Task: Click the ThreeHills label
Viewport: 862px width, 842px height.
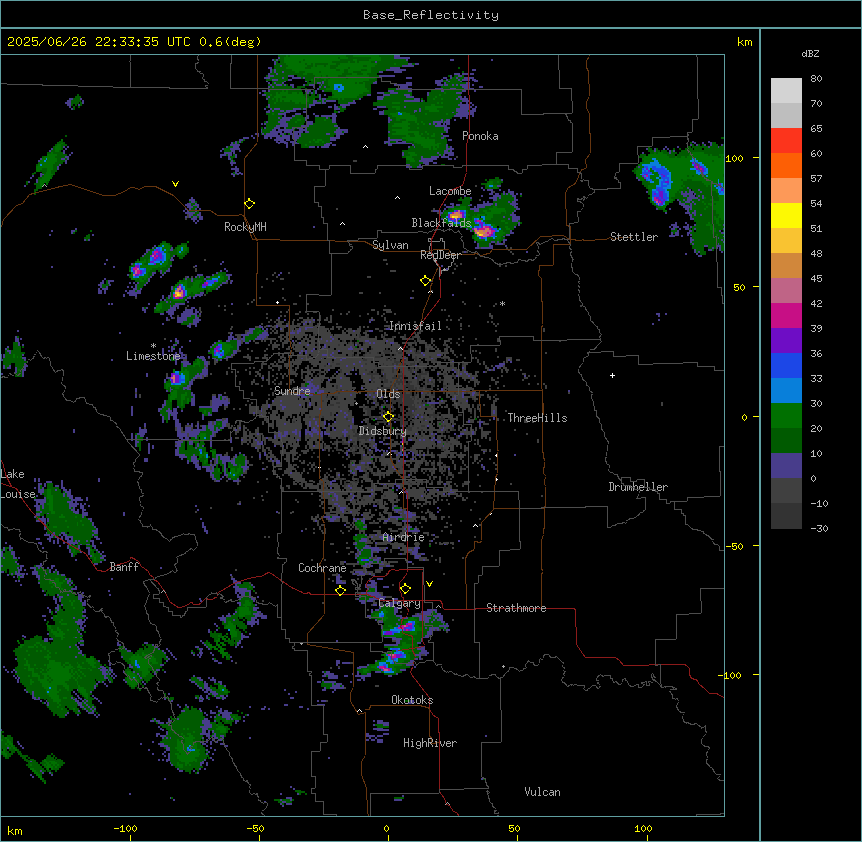Action: coord(537,418)
